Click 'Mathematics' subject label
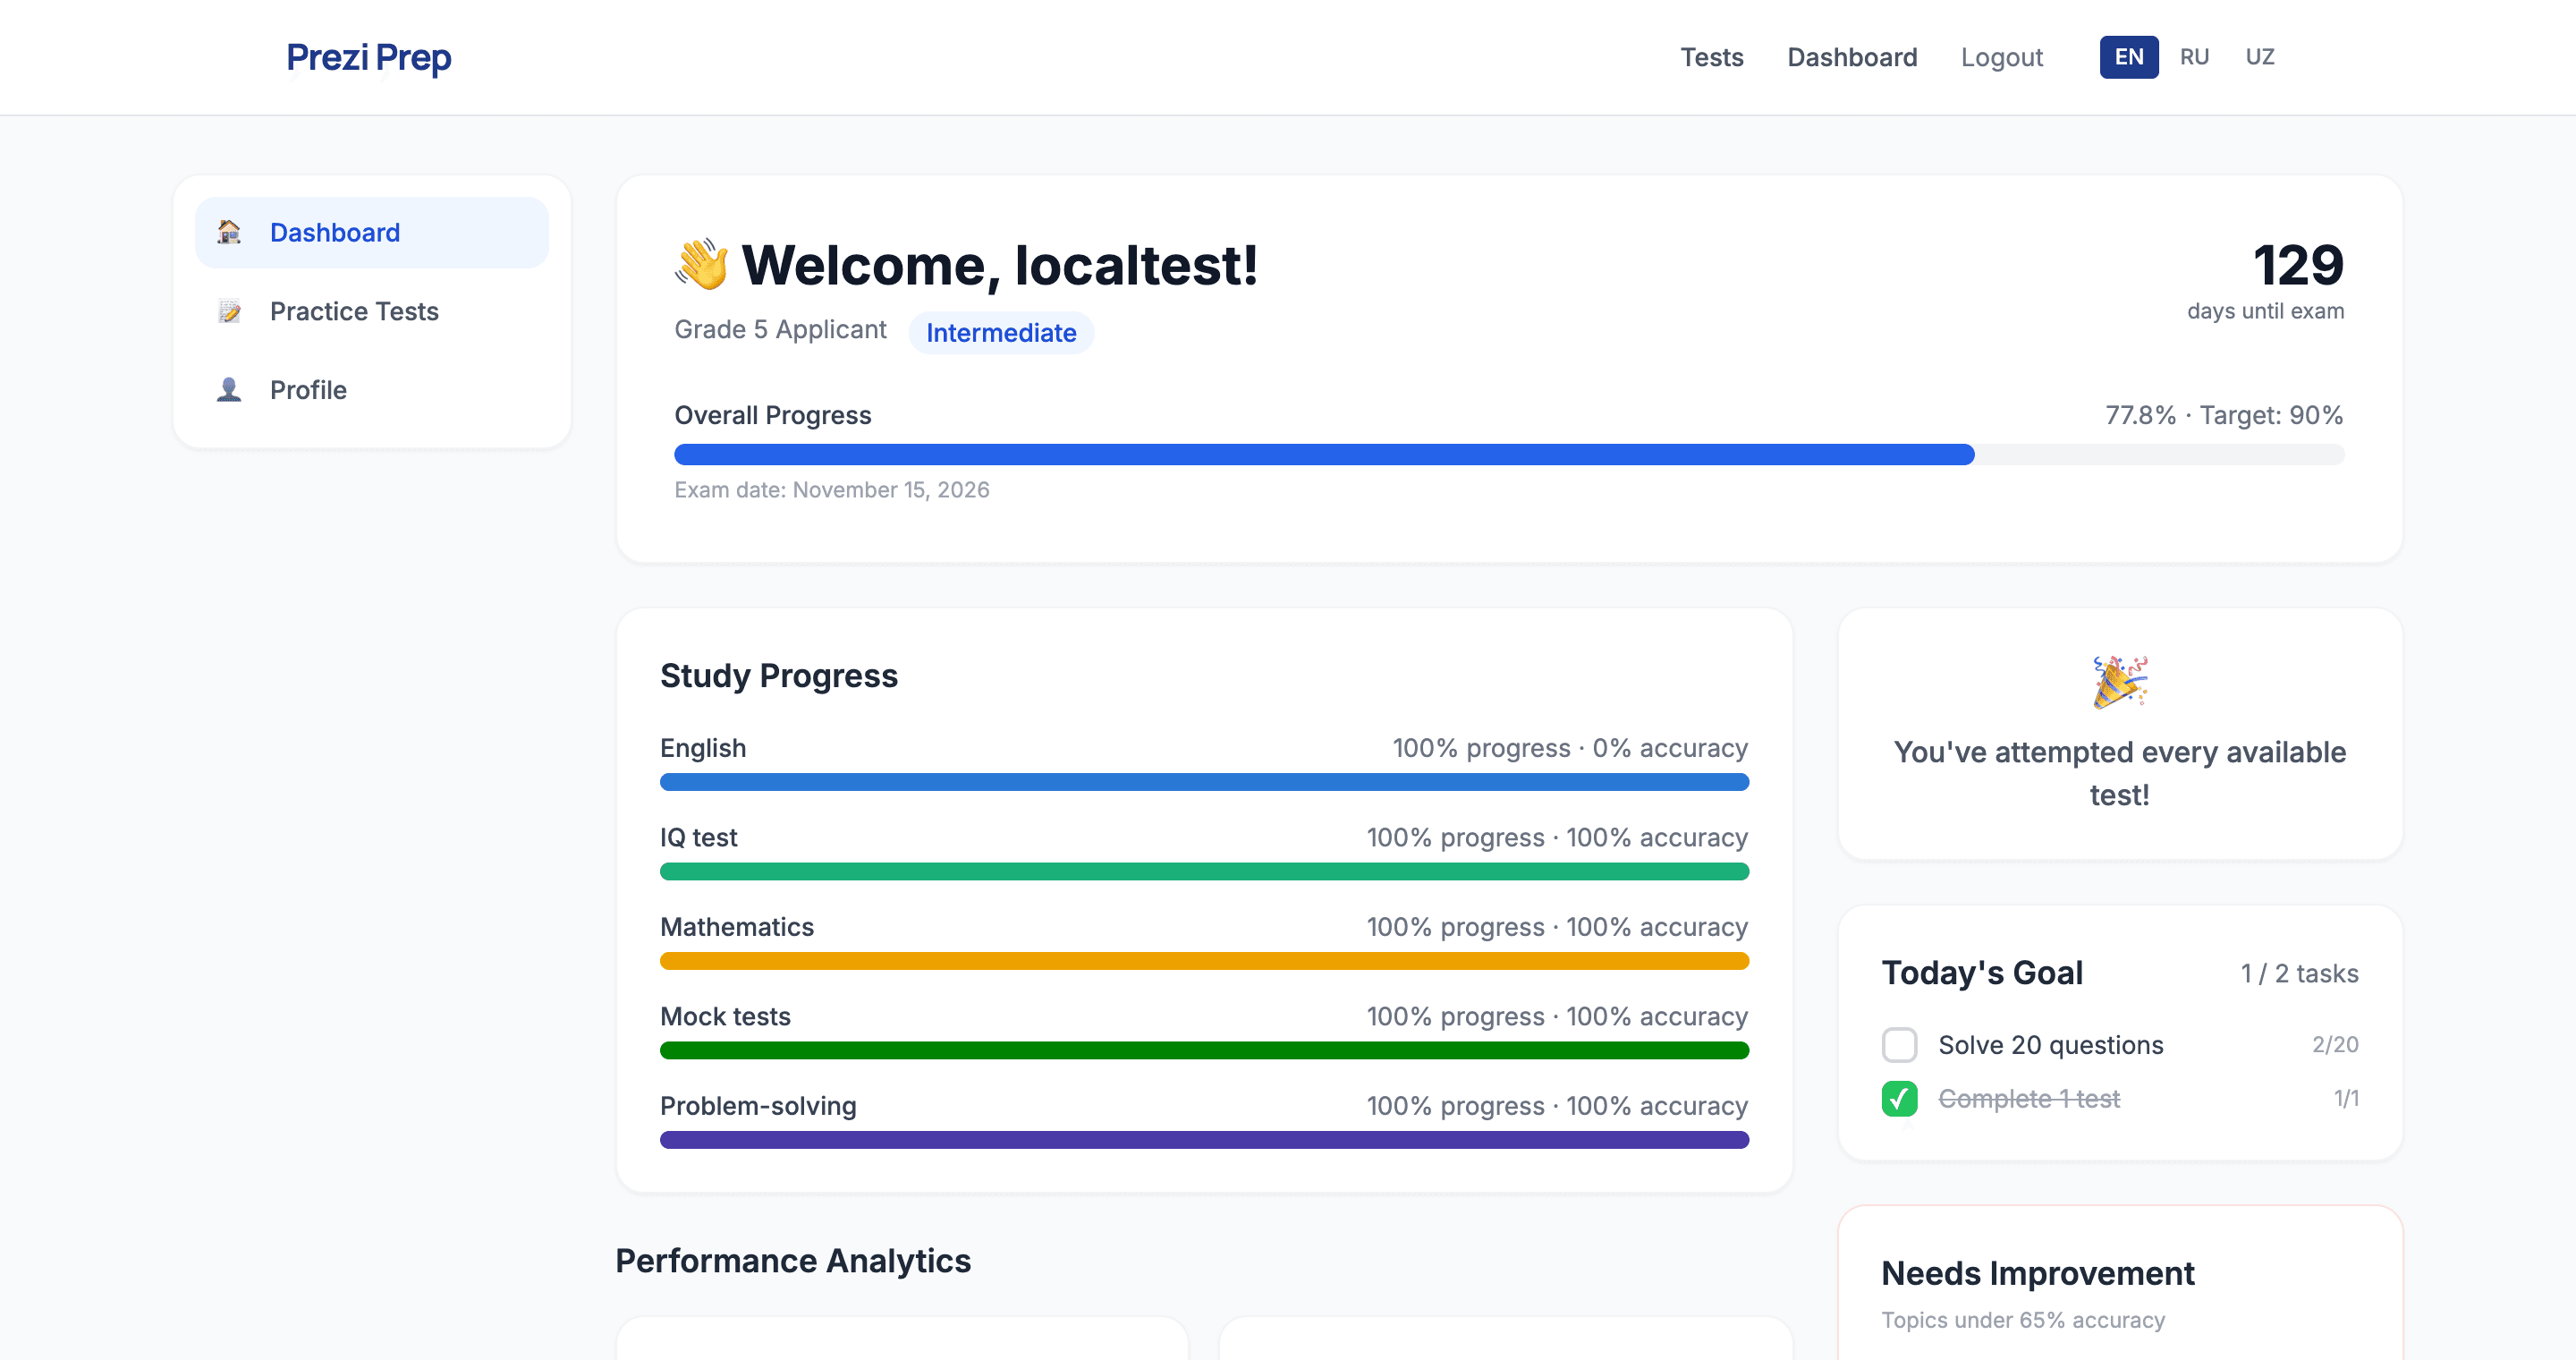Screen dimensions: 2576x1360 [x=737, y=927]
